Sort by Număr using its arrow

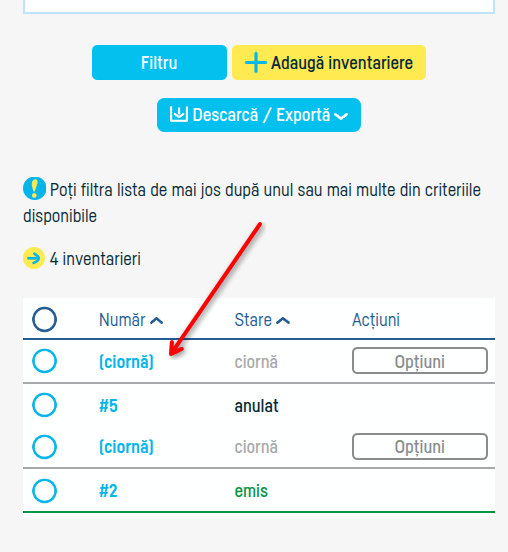tap(157, 321)
